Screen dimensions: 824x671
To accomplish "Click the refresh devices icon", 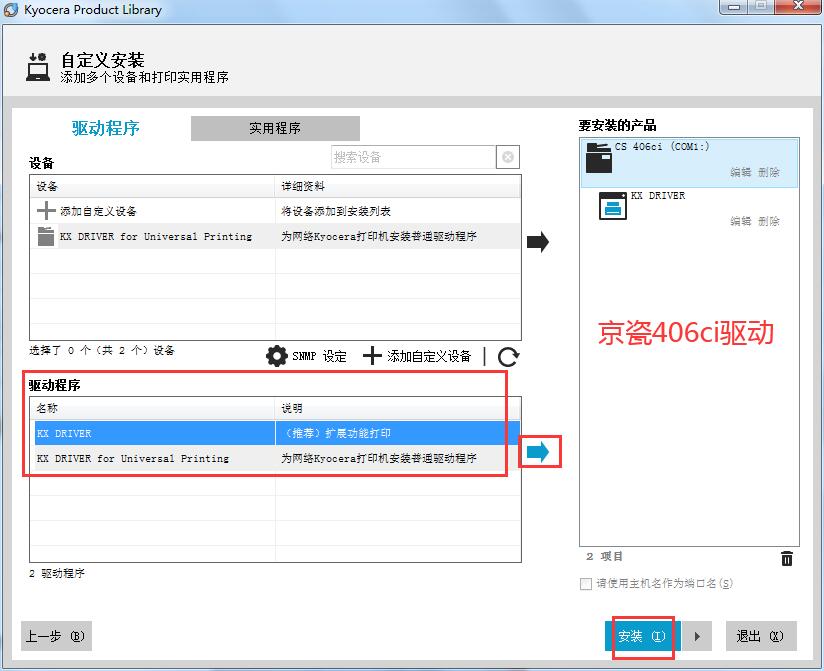I will coord(508,356).
